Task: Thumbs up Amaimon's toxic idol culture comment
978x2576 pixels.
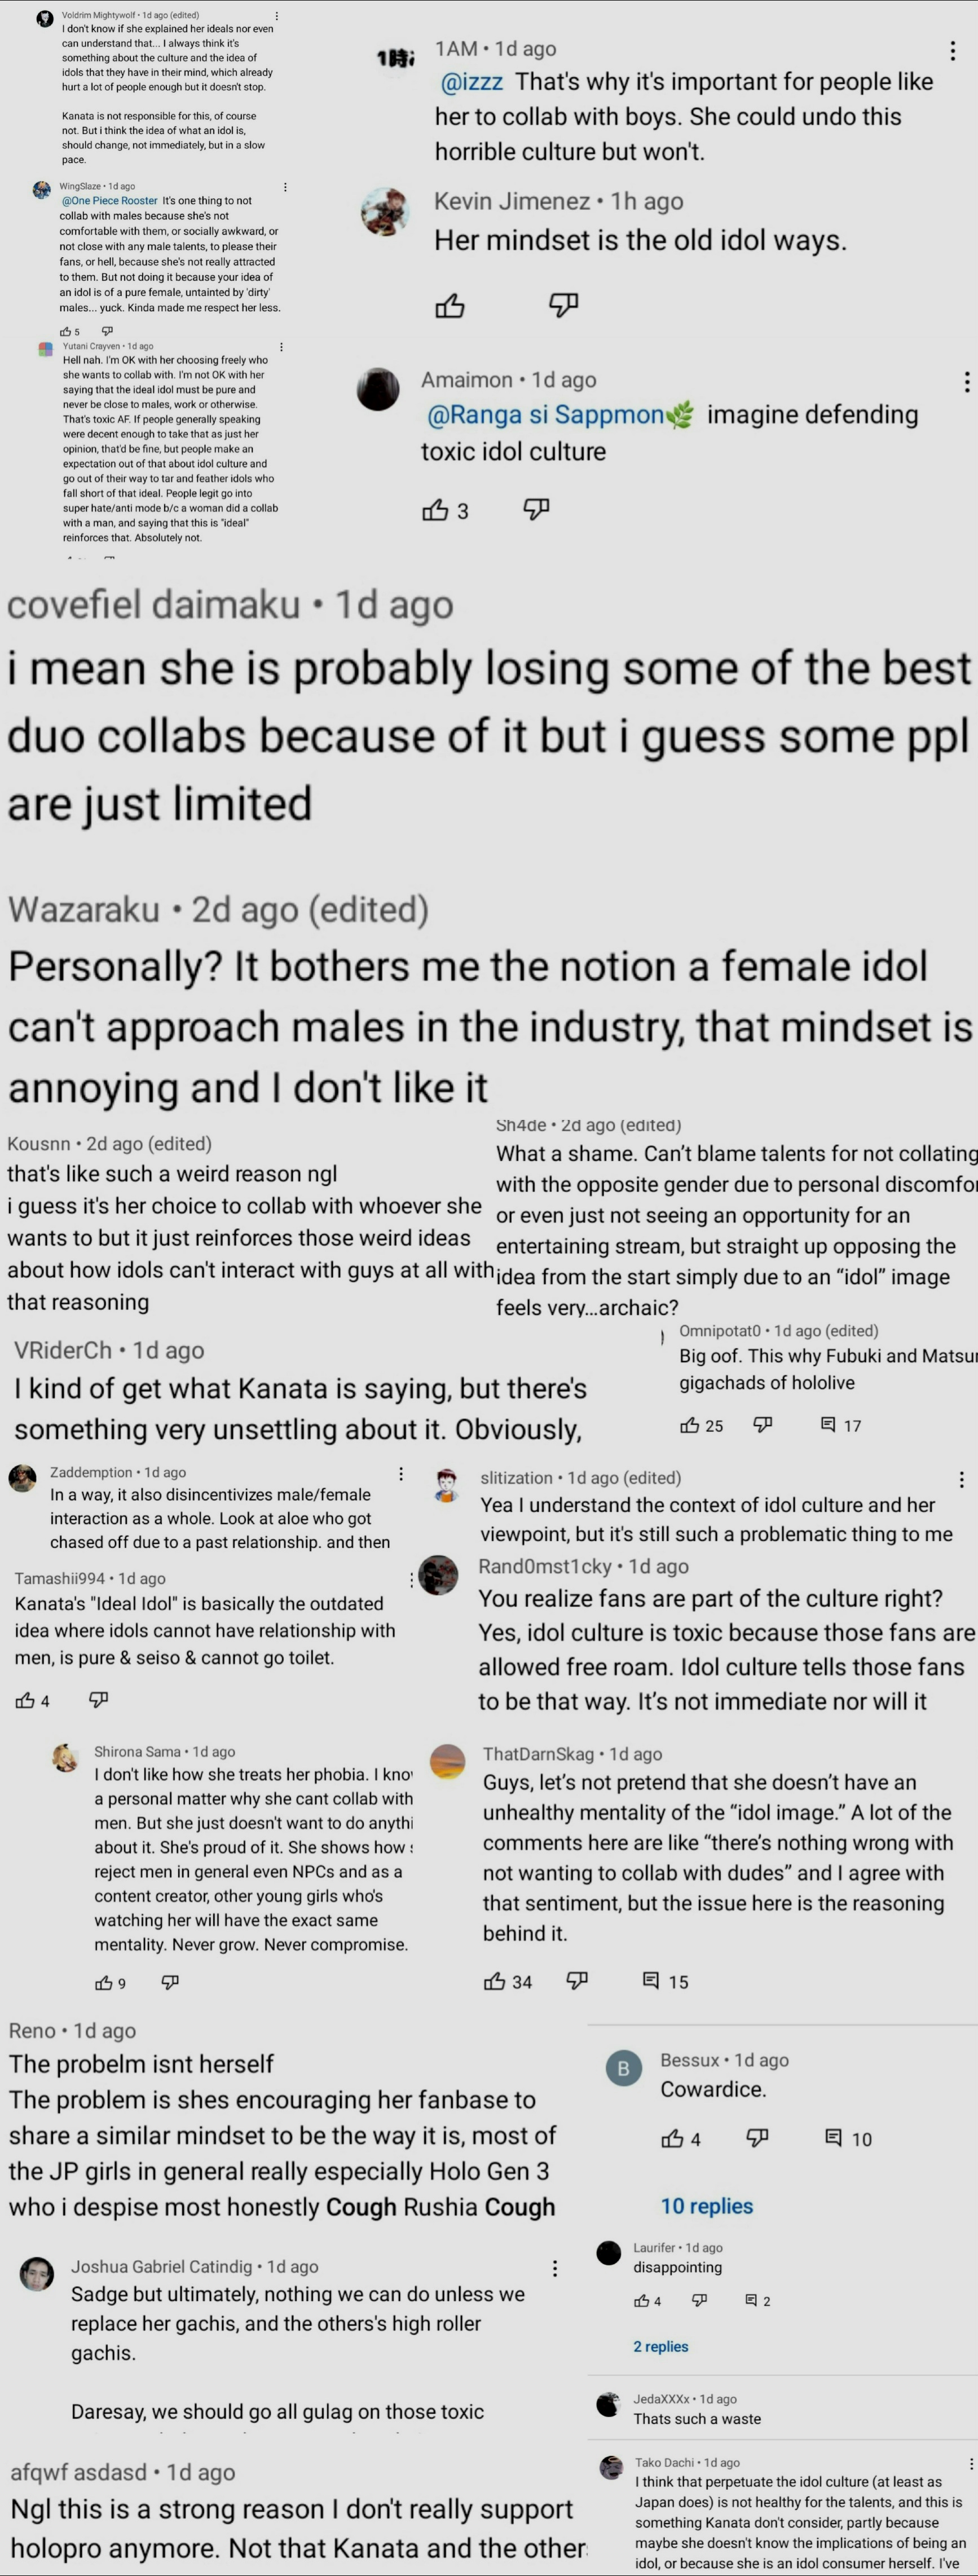Action: pos(435,511)
